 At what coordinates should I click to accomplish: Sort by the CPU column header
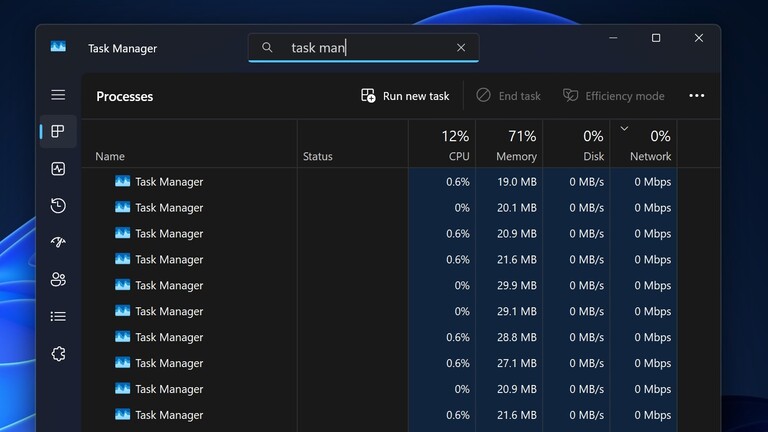442,144
